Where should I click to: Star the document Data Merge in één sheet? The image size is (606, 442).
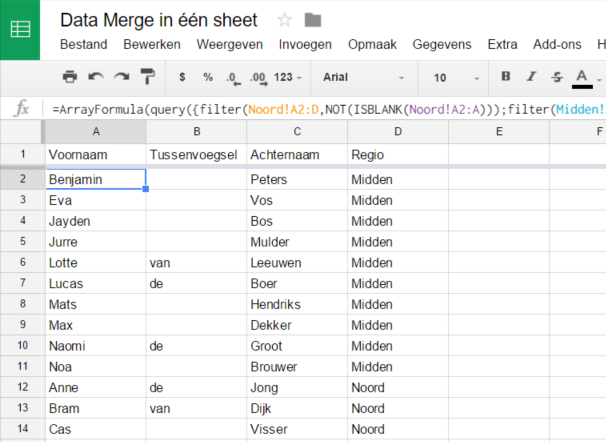click(285, 20)
